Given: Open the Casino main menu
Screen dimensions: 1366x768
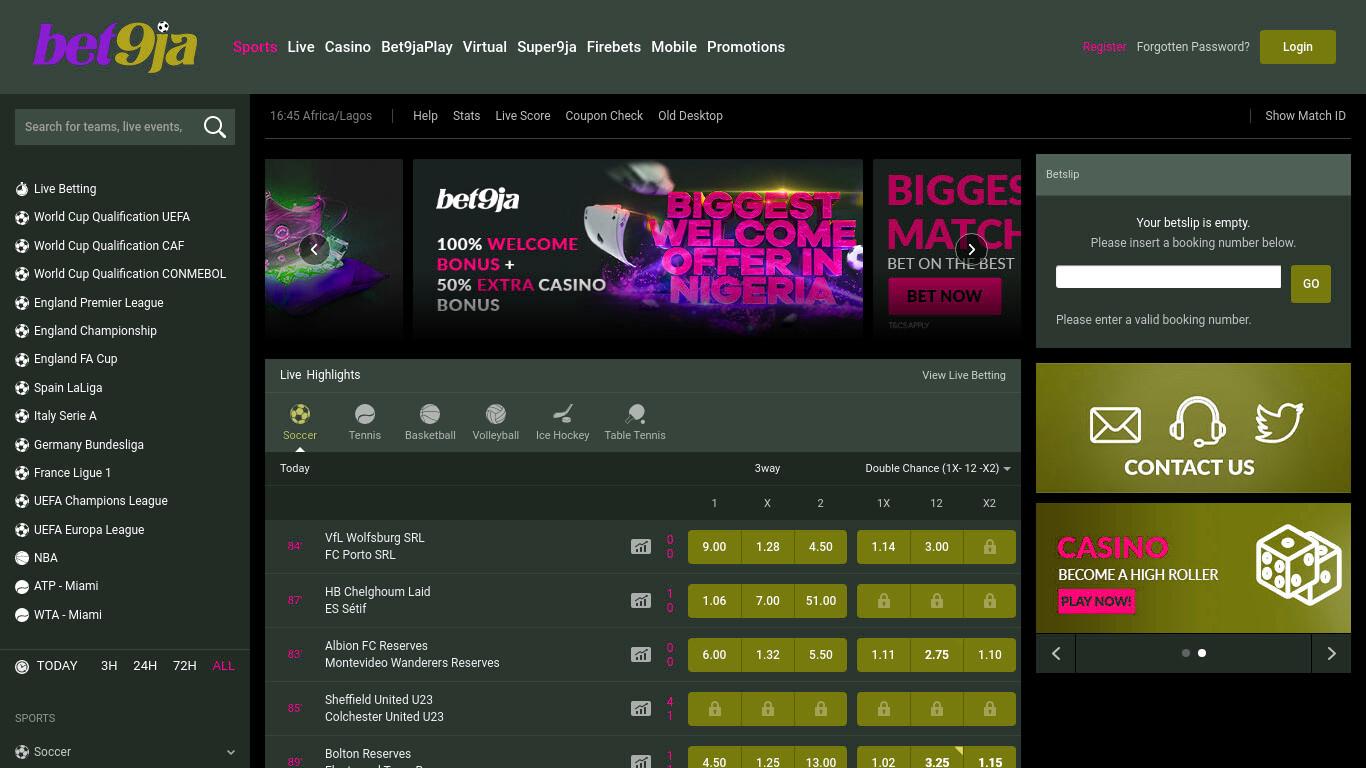Looking at the screenshot, I should tap(348, 47).
